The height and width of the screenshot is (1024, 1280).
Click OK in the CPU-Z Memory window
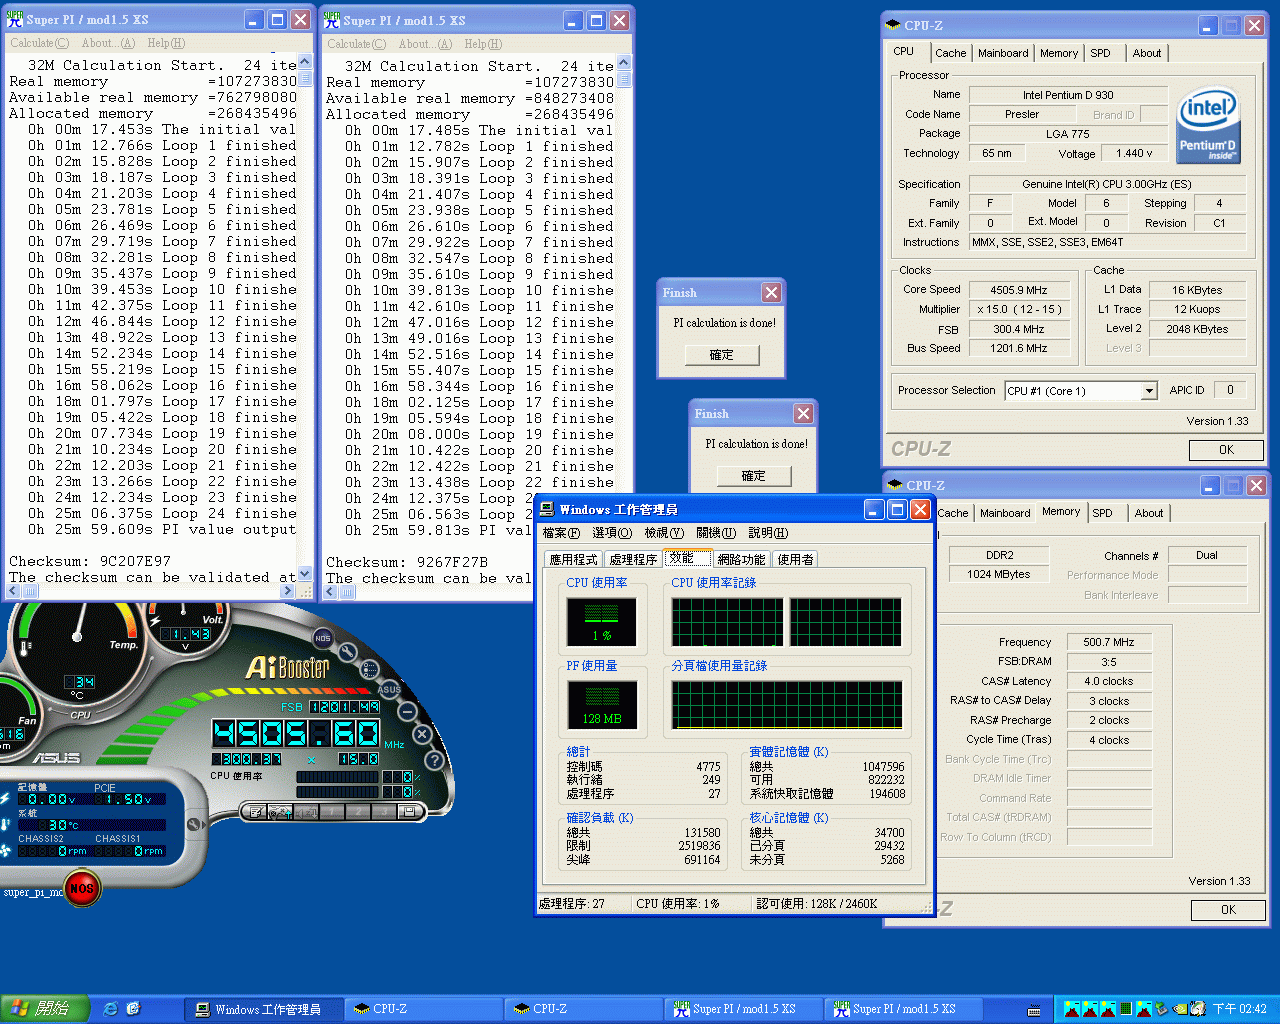pyautogui.click(x=1228, y=910)
